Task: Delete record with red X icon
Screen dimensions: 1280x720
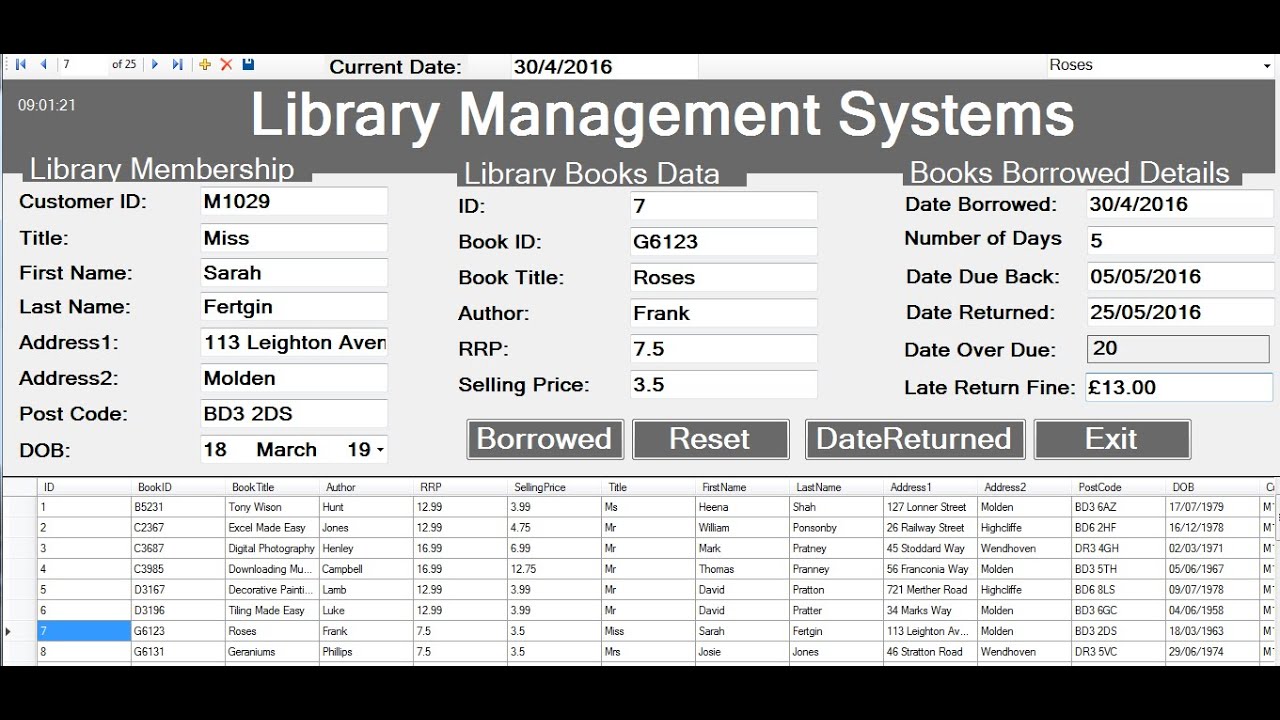Action: click(x=226, y=65)
